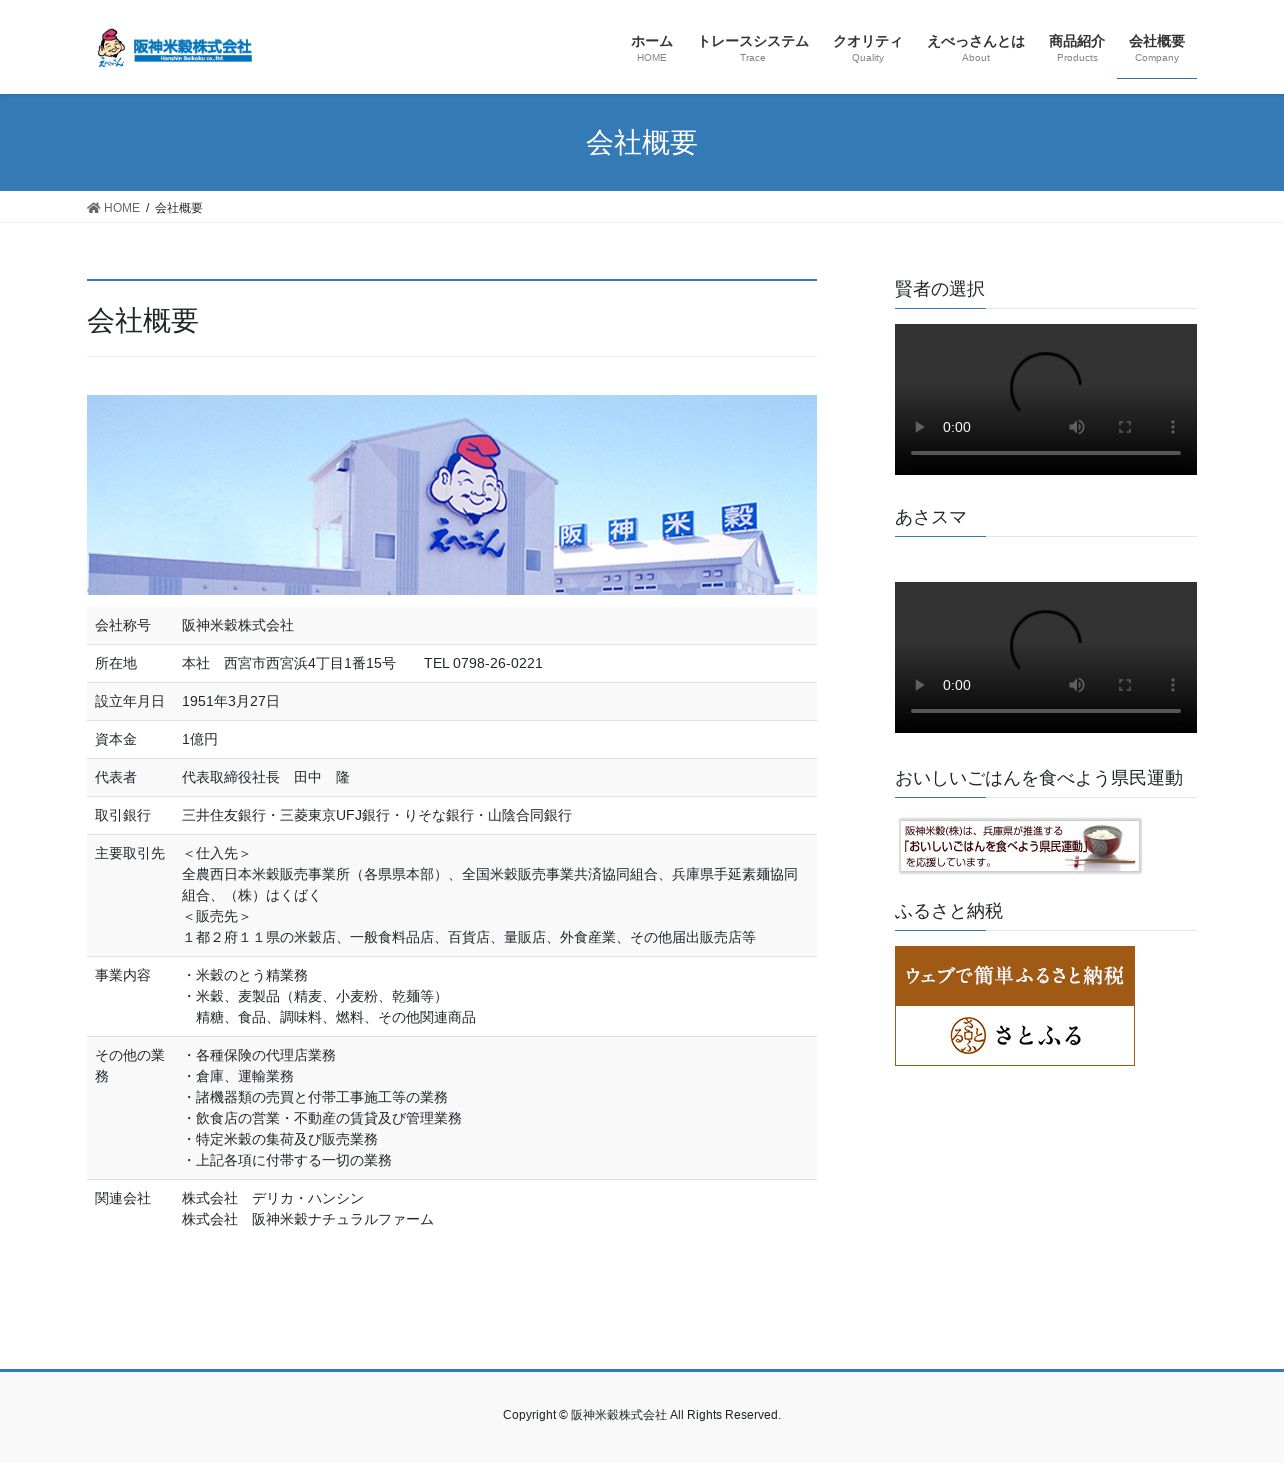This screenshot has width=1284, height=1463.
Task: Open more options on 賢者の選択 video
Action: [x=1173, y=427]
